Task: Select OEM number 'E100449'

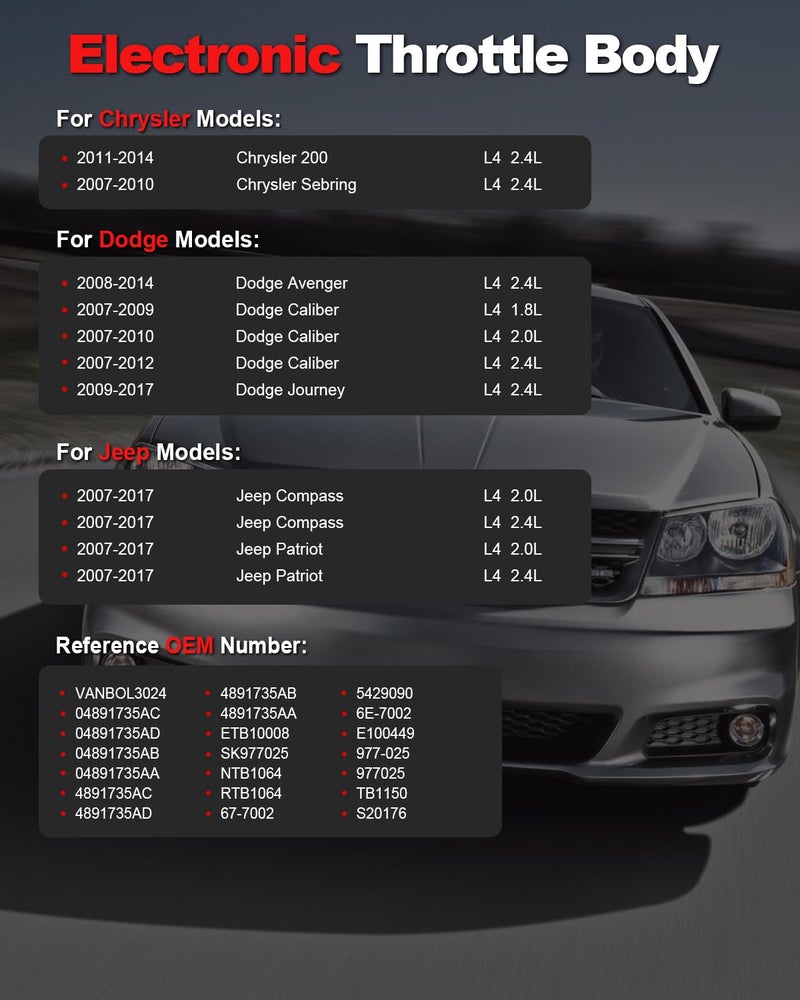Action: click(385, 733)
